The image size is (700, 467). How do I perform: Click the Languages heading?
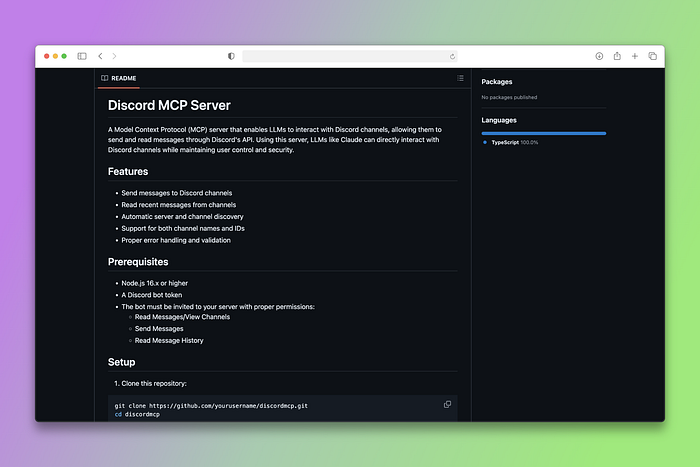(499, 120)
